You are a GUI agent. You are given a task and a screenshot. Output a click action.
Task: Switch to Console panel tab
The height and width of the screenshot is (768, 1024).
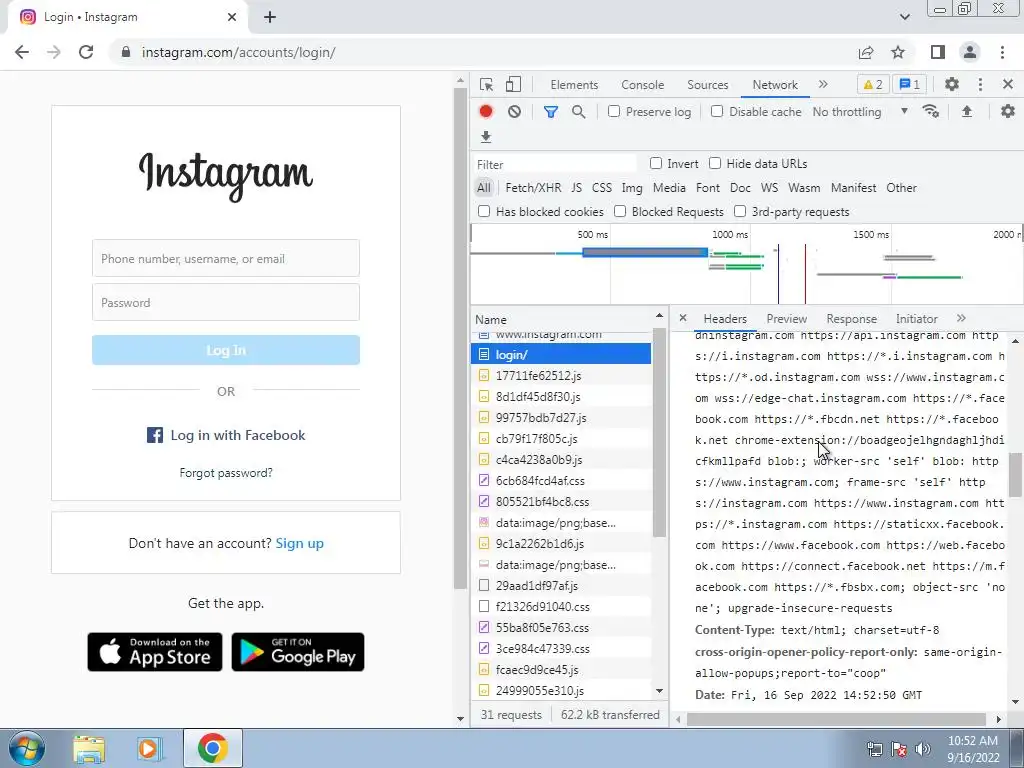(x=643, y=85)
